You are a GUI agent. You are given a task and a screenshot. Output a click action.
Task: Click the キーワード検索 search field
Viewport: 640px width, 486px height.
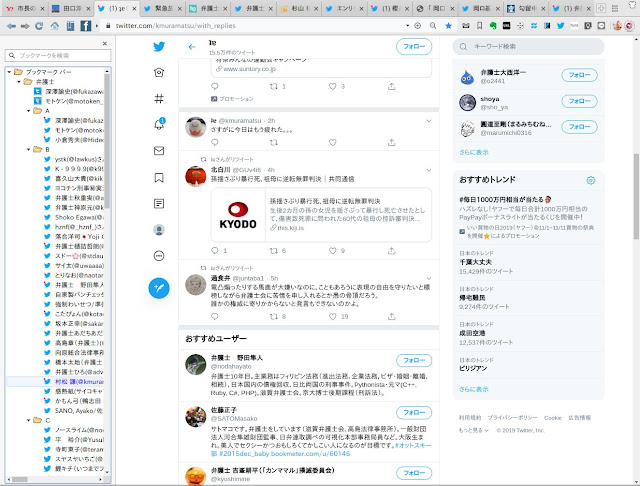coord(528,47)
